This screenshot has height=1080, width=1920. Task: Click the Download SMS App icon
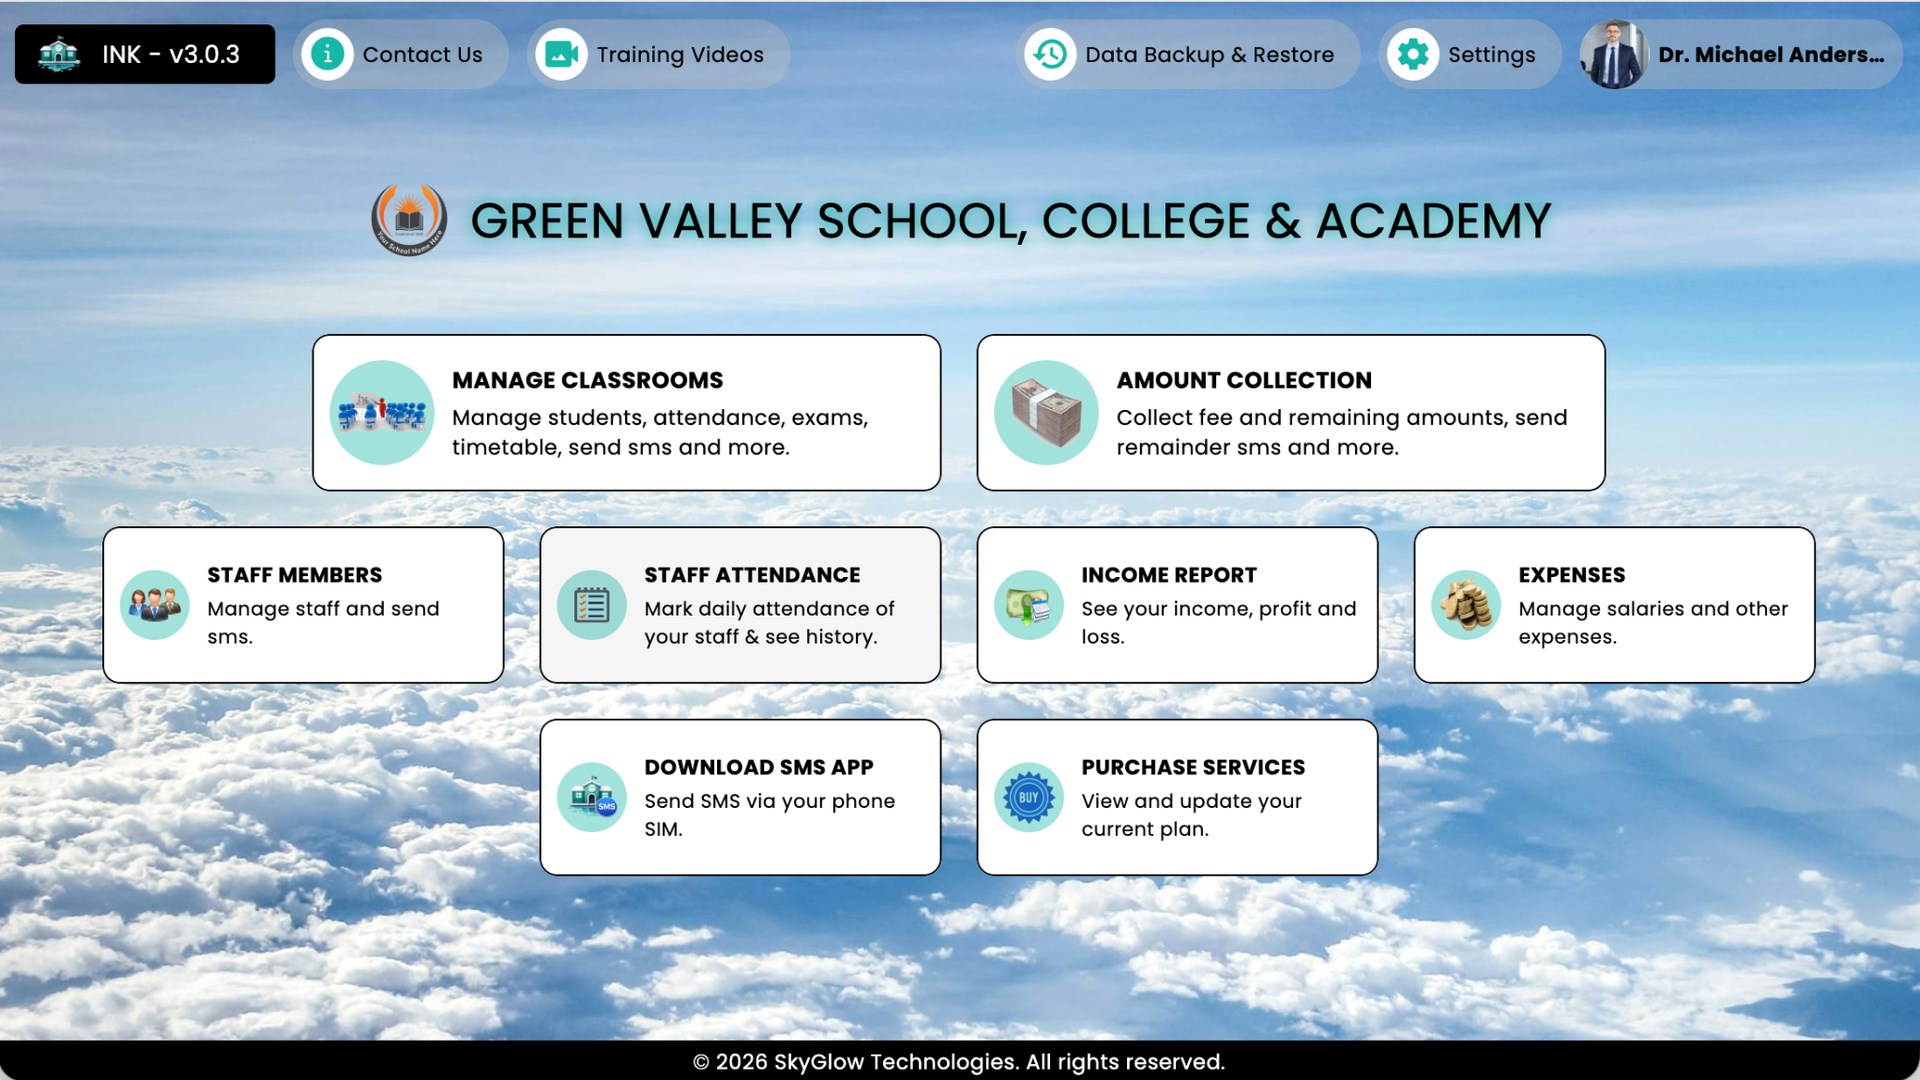click(x=592, y=797)
